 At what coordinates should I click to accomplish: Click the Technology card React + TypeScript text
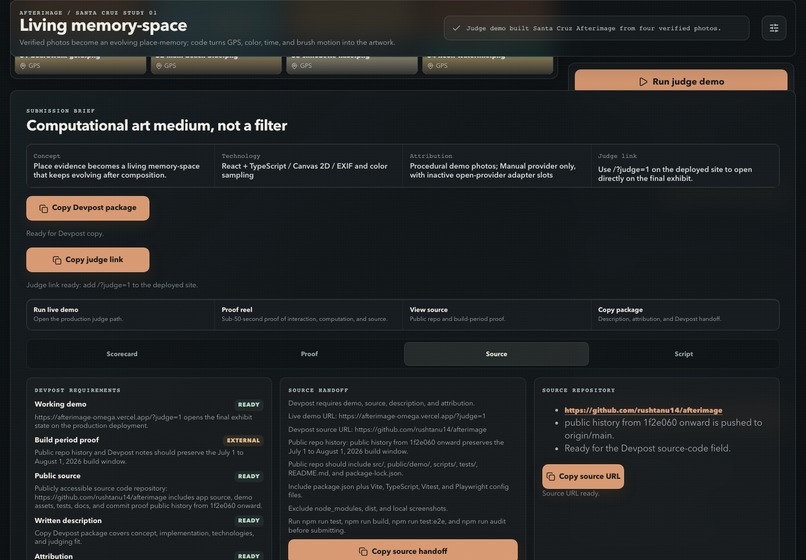[304, 171]
